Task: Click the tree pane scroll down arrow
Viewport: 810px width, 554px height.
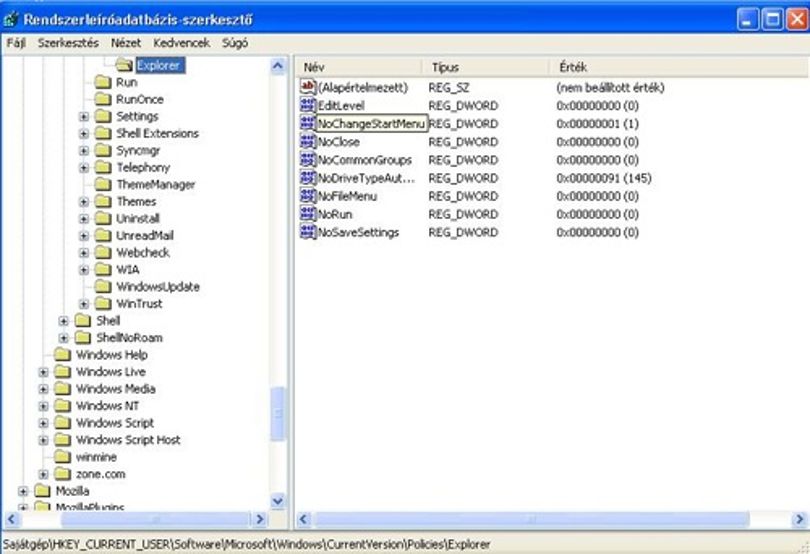Action: pyautogui.click(x=277, y=501)
